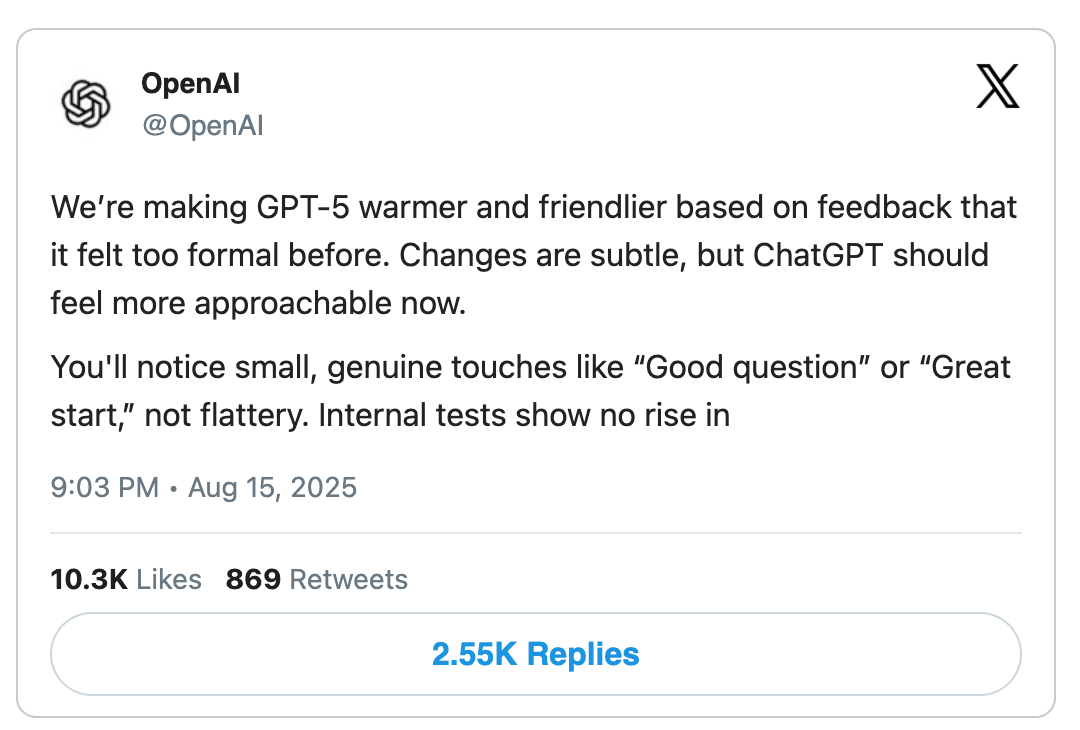Image resolution: width=1080 pixels, height=730 pixels.
Task: Click the phrase "feel more approachable now."
Action: [x=258, y=302]
